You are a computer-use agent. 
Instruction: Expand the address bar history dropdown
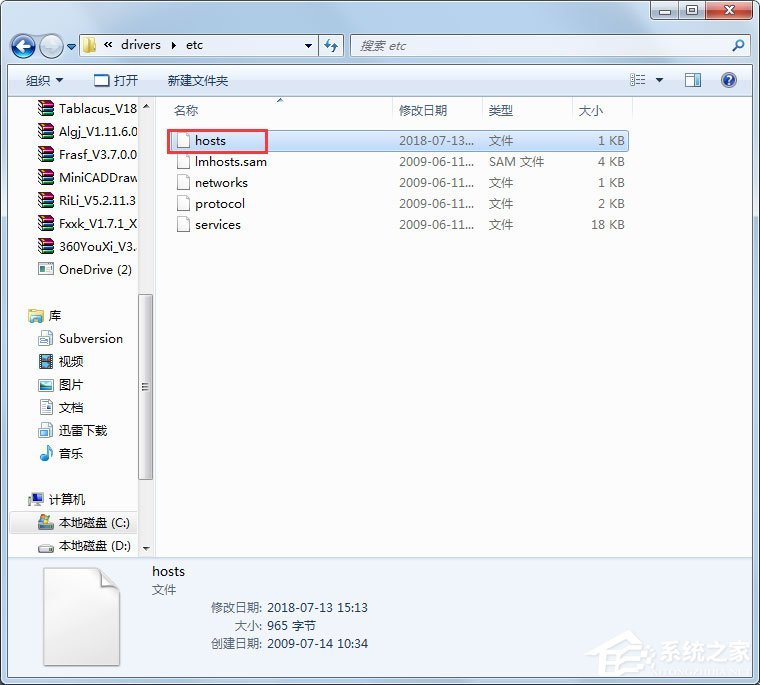(308, 46)
